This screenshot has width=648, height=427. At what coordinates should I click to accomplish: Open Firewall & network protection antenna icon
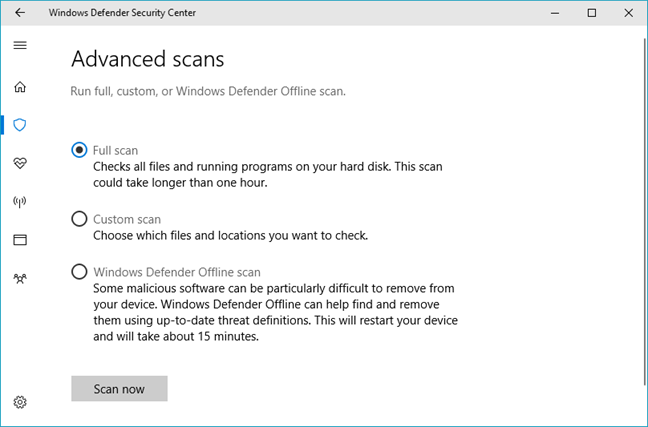pyautogui.click(x=20, y=202)
